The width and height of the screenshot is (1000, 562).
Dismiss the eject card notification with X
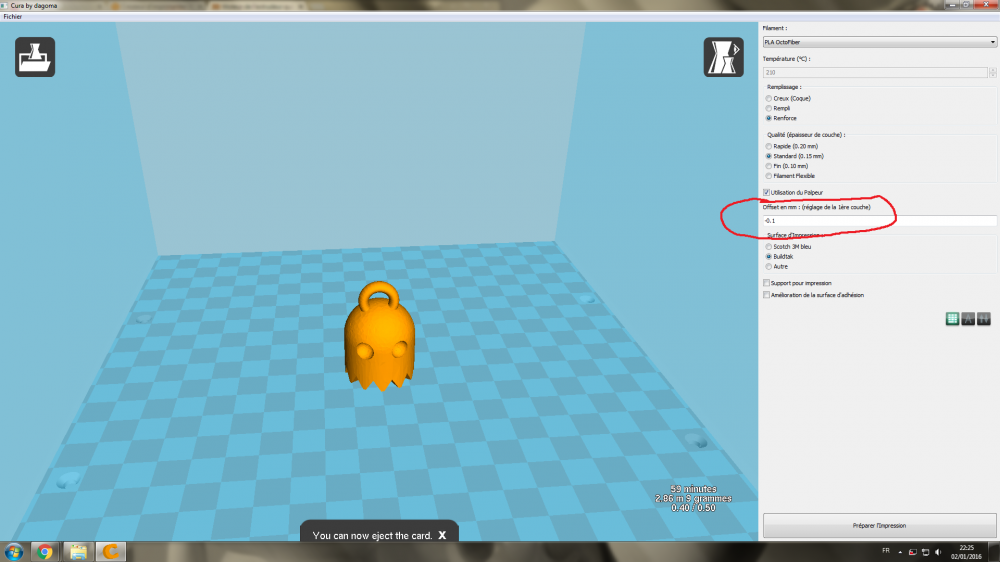442,535
